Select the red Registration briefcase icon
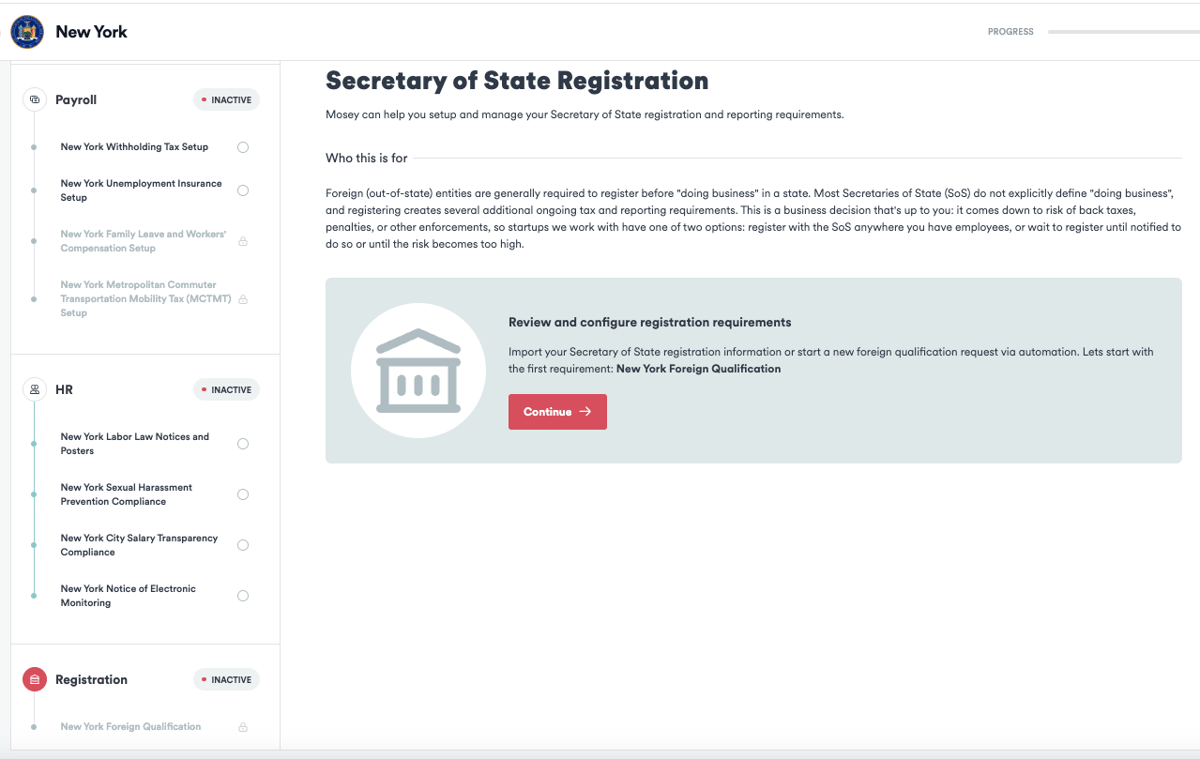The height and width of the screenshot is (759, 1200). [x=33, y=679]
